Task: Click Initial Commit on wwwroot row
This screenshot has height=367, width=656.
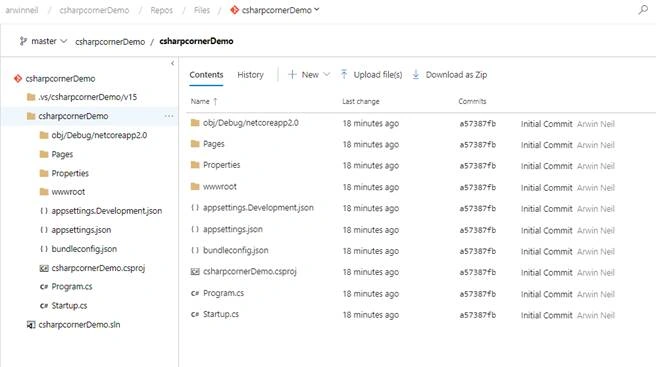Action: 546,188
